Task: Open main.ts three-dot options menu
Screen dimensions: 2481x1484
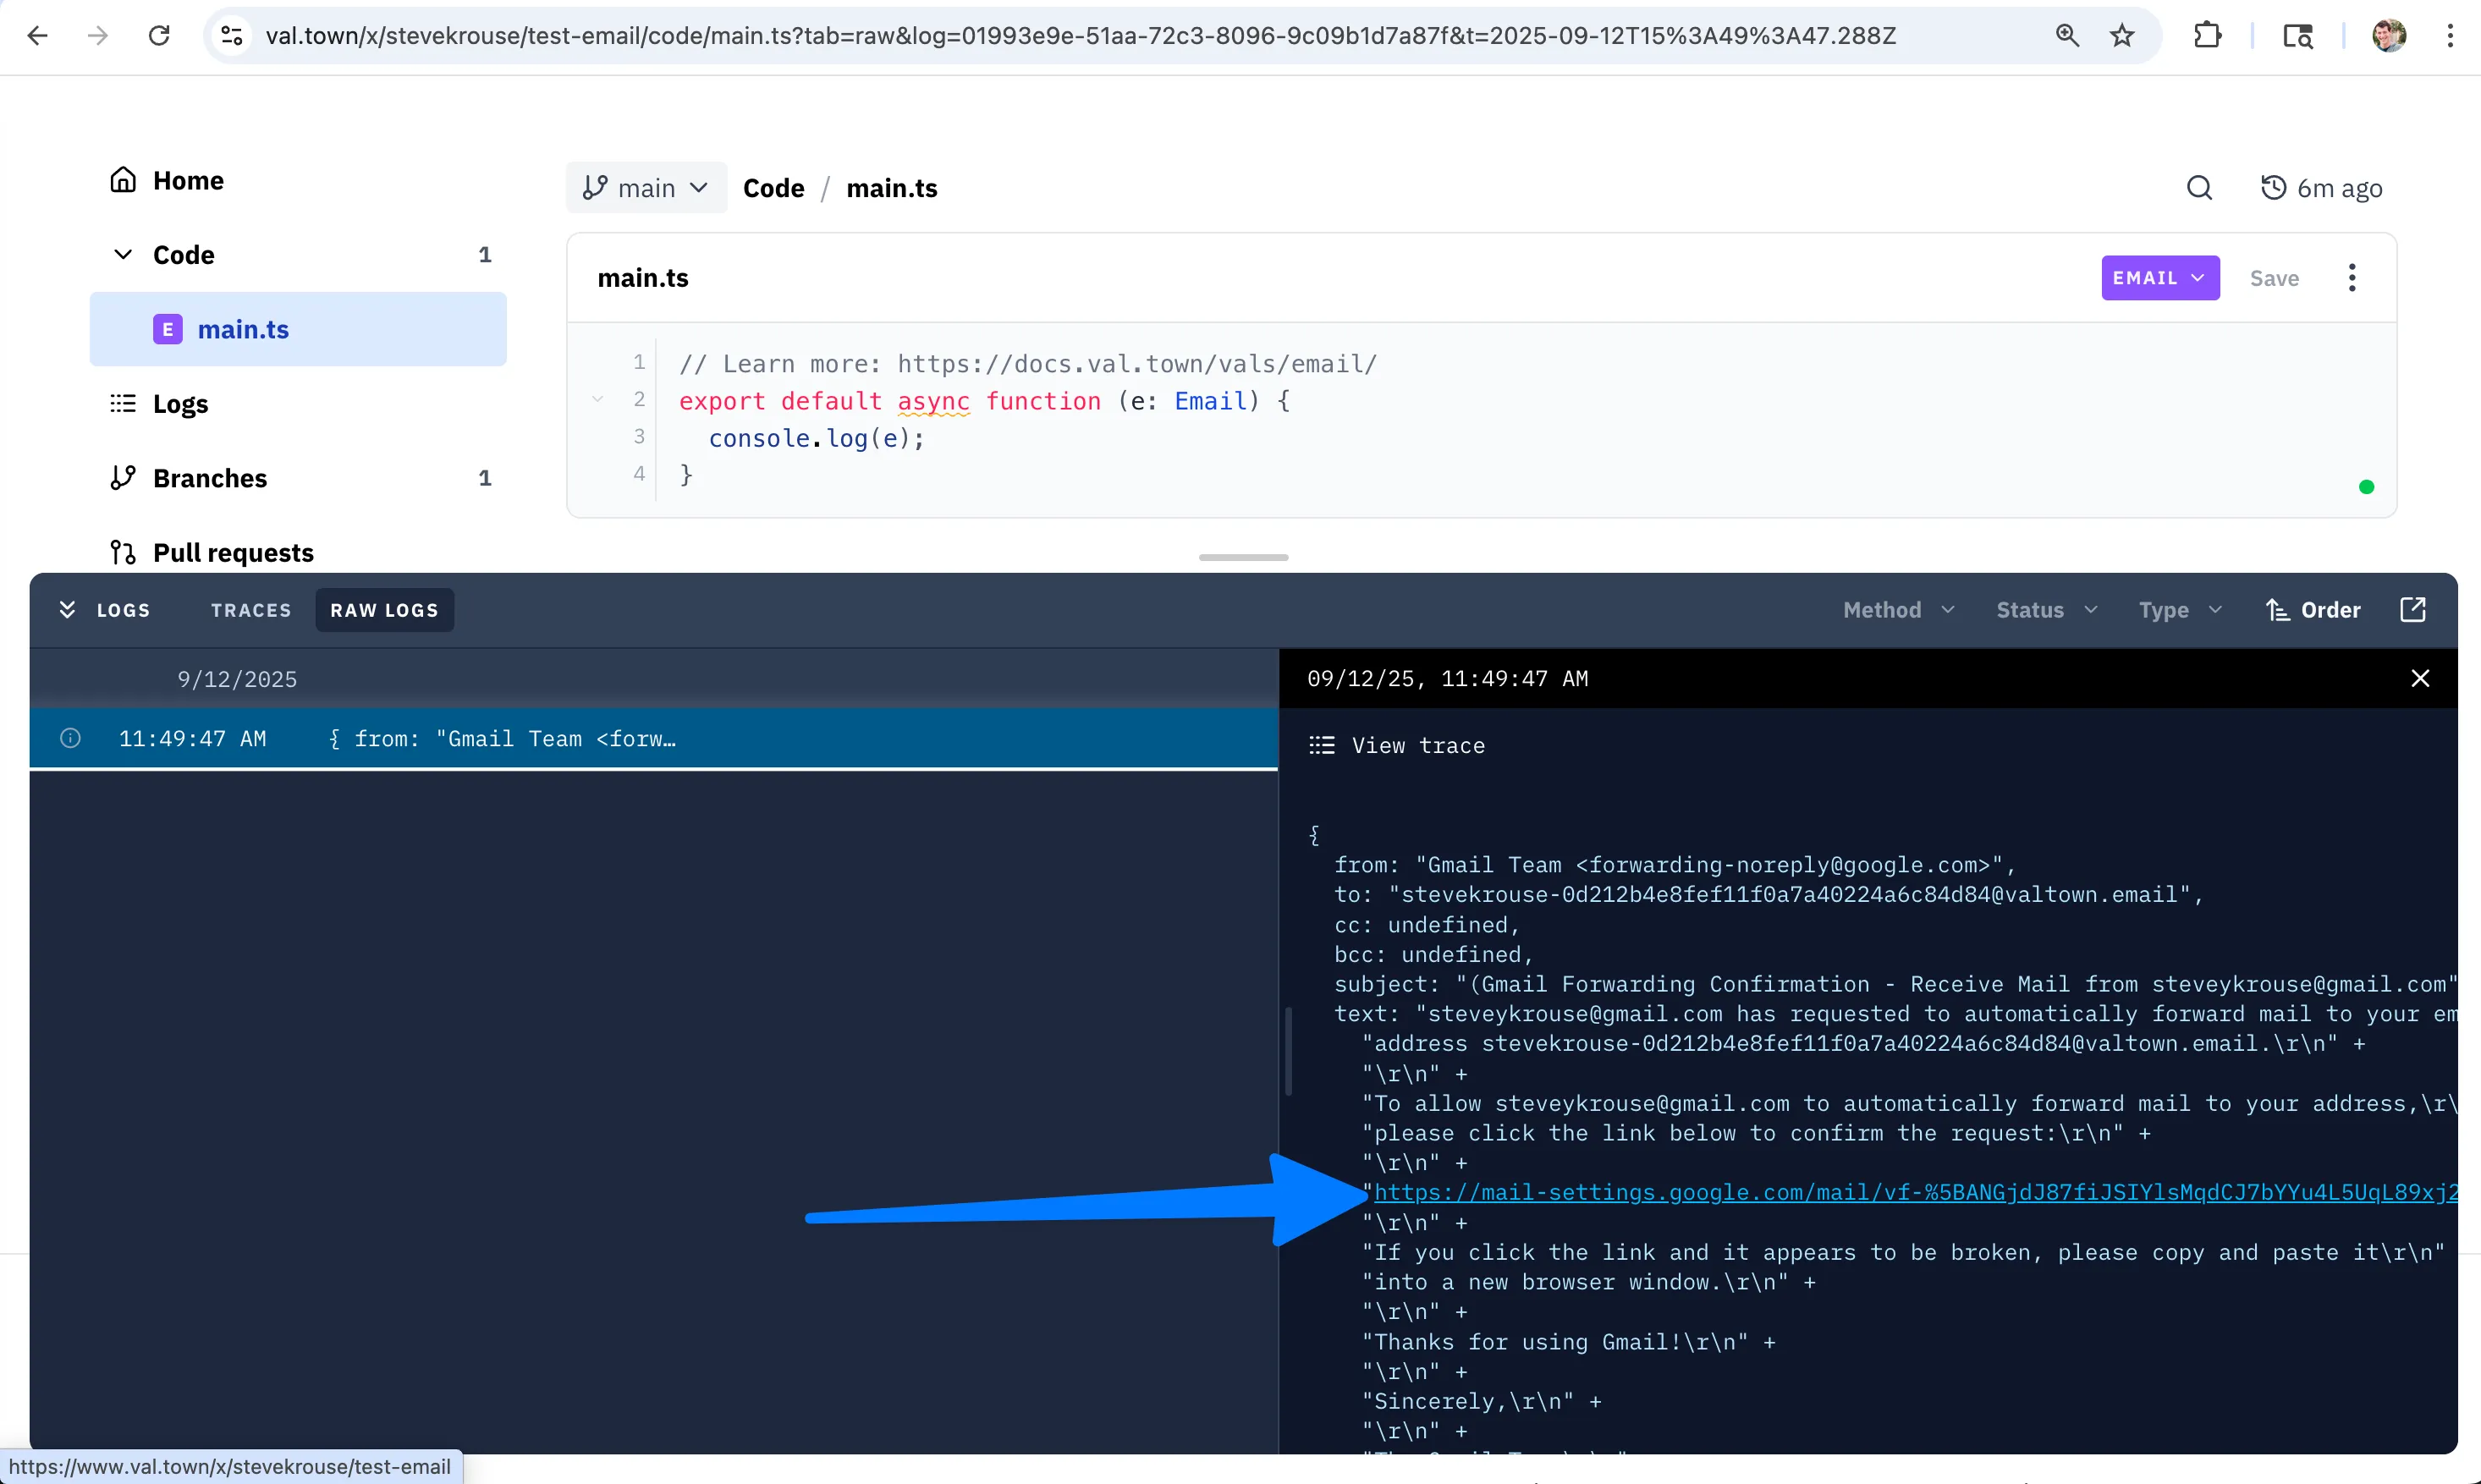Action: [x=2351, y=278]
